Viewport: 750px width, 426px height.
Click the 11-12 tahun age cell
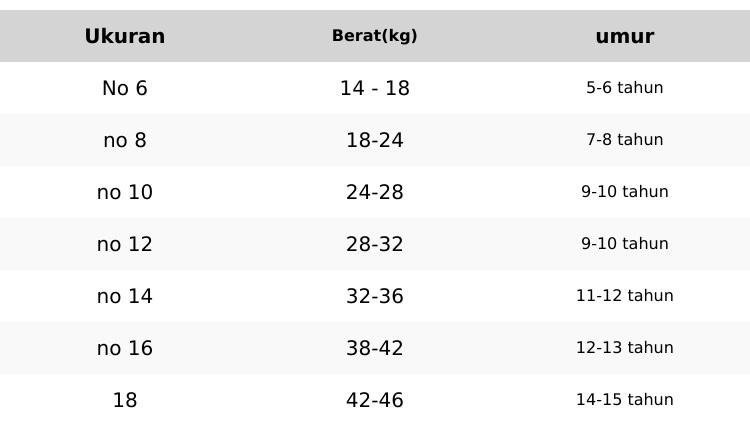pyautogui.click(x=625, y=295)
